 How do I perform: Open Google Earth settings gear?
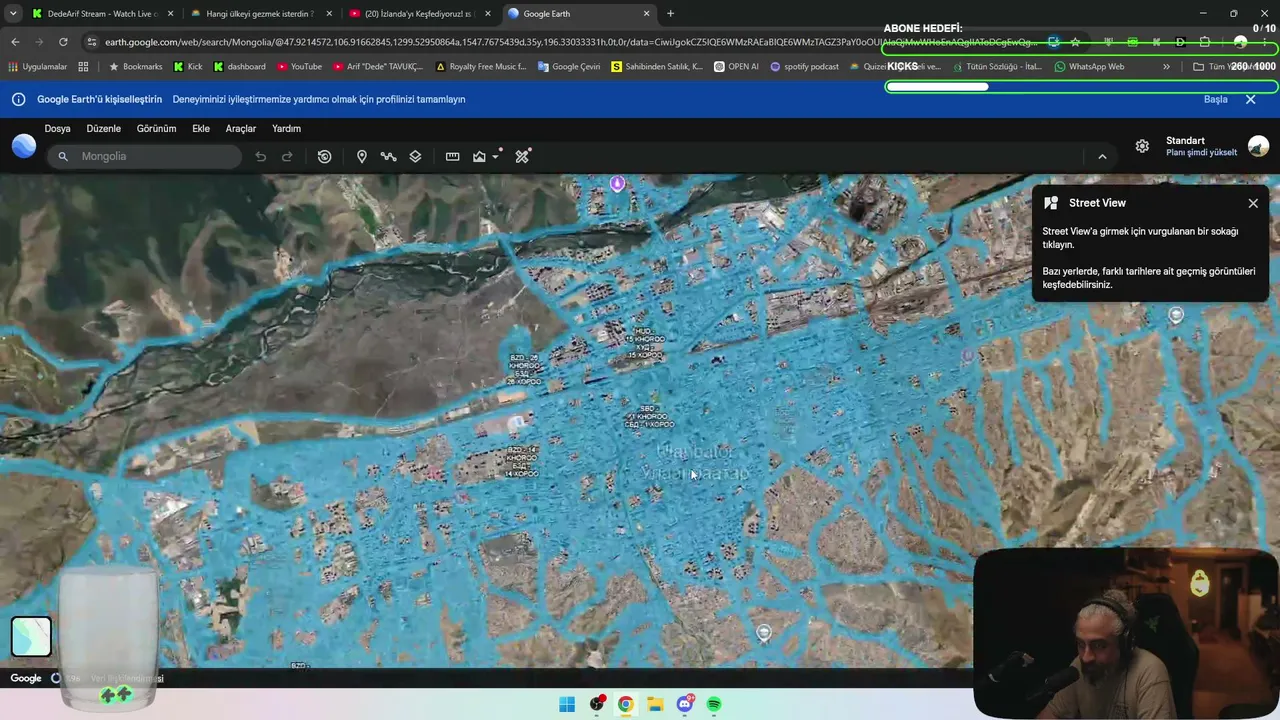click(1142, 146)
